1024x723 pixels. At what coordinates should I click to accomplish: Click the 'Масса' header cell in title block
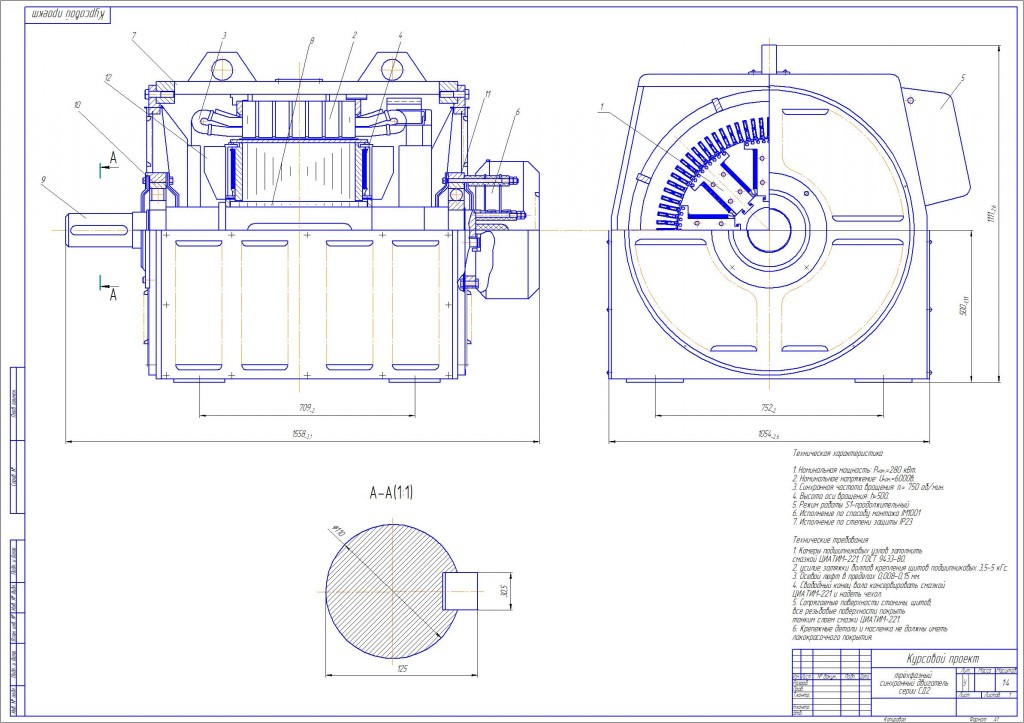[x=985, y=670]
